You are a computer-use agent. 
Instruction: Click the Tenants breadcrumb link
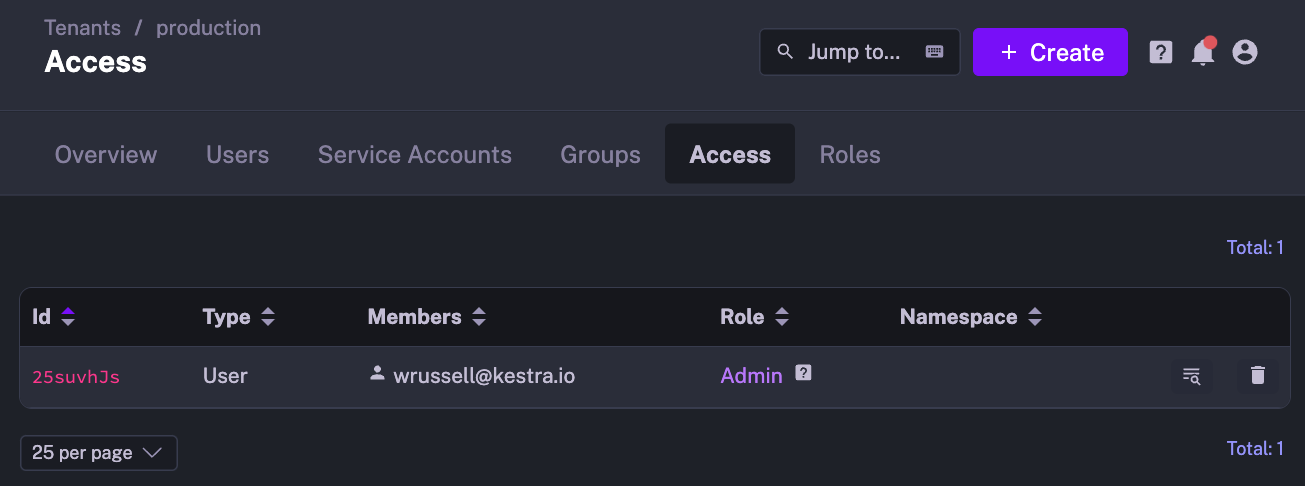coord(82,28)
